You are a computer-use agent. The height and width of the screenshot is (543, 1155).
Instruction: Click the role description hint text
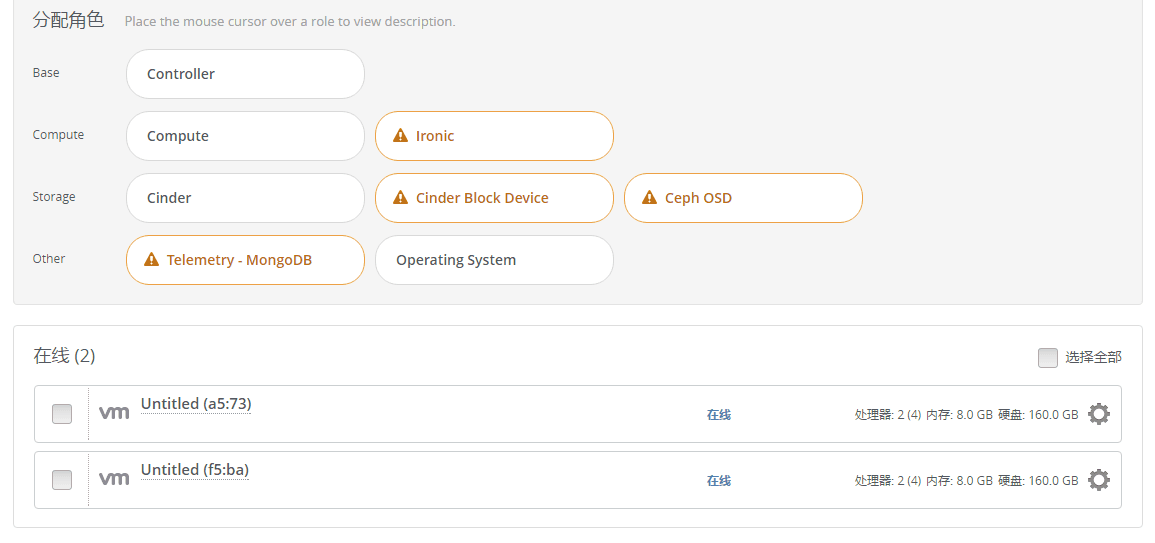pyautogui.click(x=290, y=22)
